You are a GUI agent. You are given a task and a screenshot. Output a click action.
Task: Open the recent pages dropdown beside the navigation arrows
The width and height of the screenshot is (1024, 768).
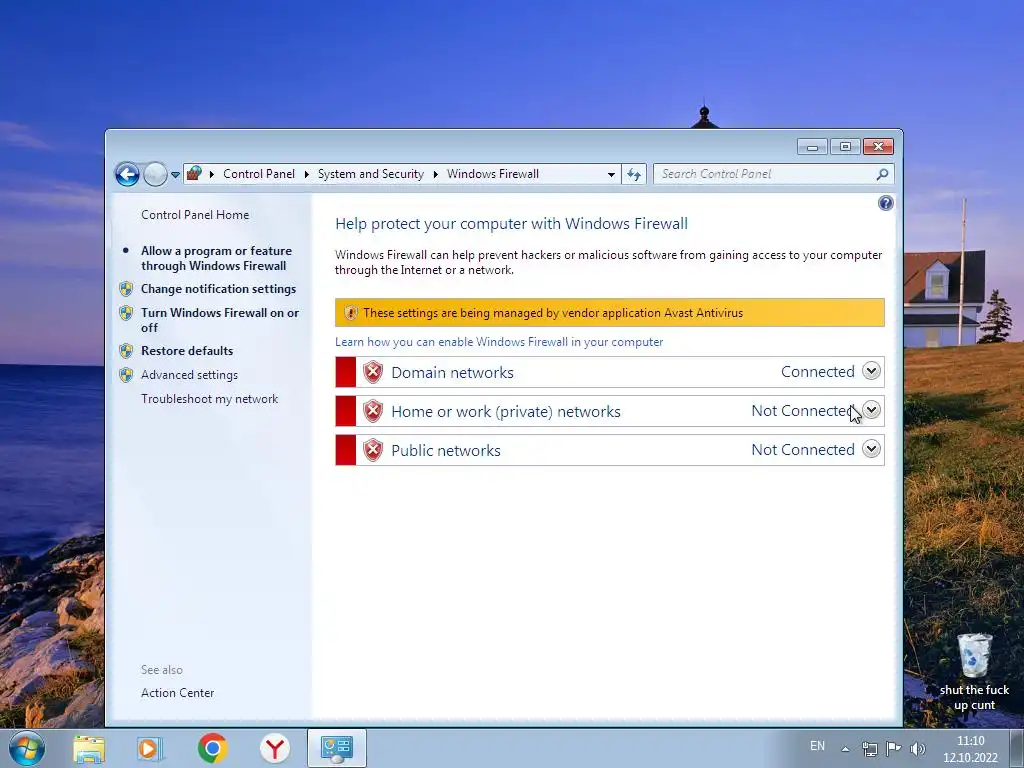175,174
